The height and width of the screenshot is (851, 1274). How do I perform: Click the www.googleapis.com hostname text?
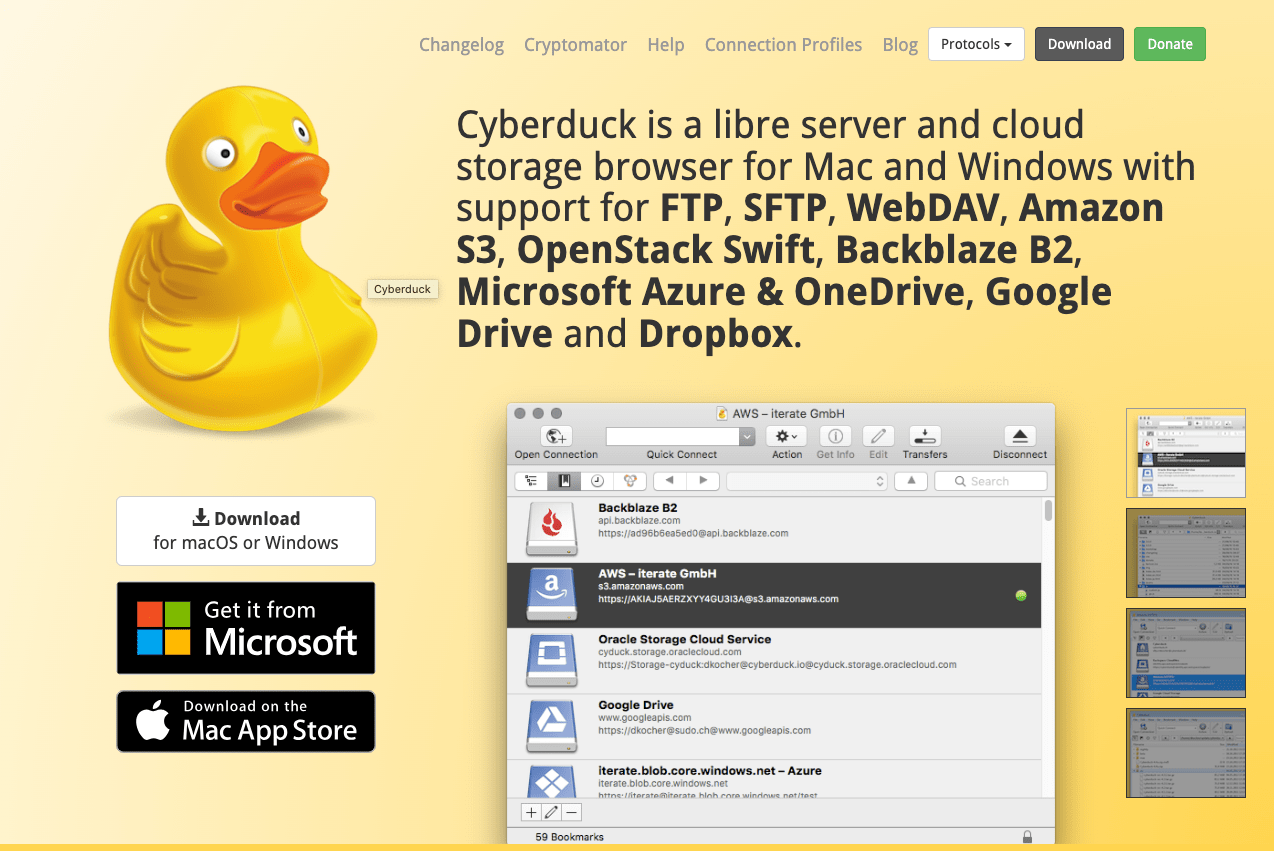(645, 718)
